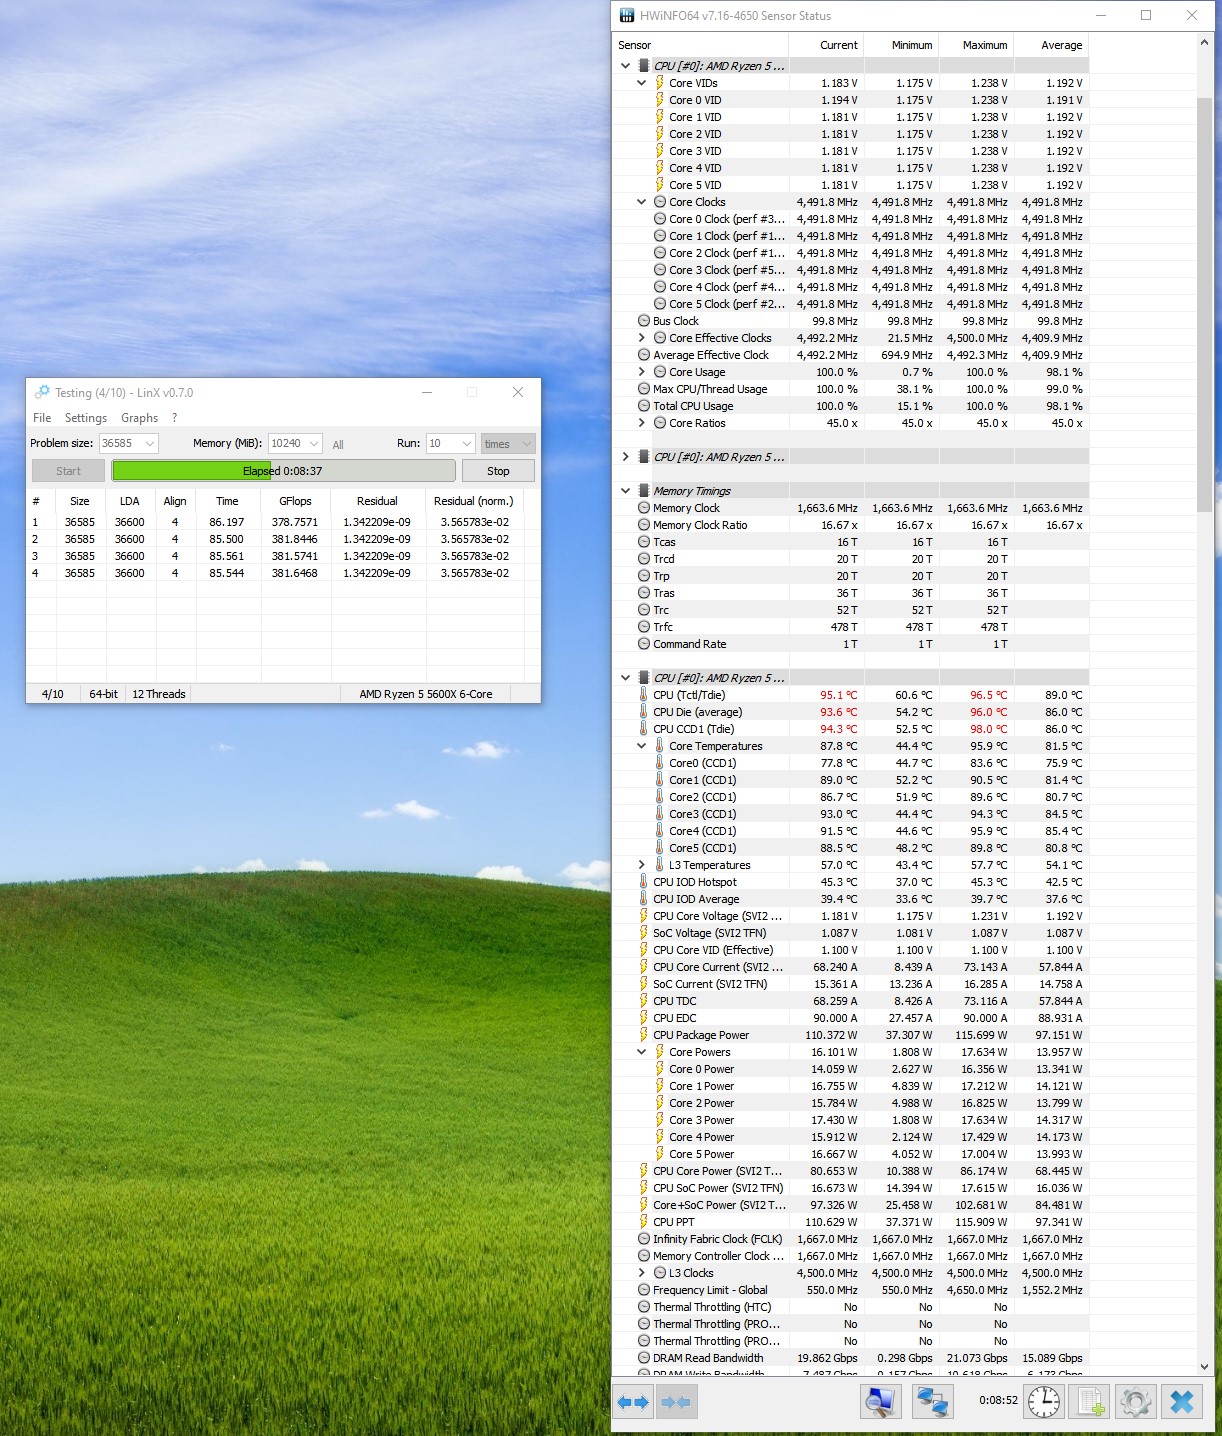This screenshot has height=1436, width=1222.
Task: Expand the Core Ratios node
Action: (x=642, y=423)
